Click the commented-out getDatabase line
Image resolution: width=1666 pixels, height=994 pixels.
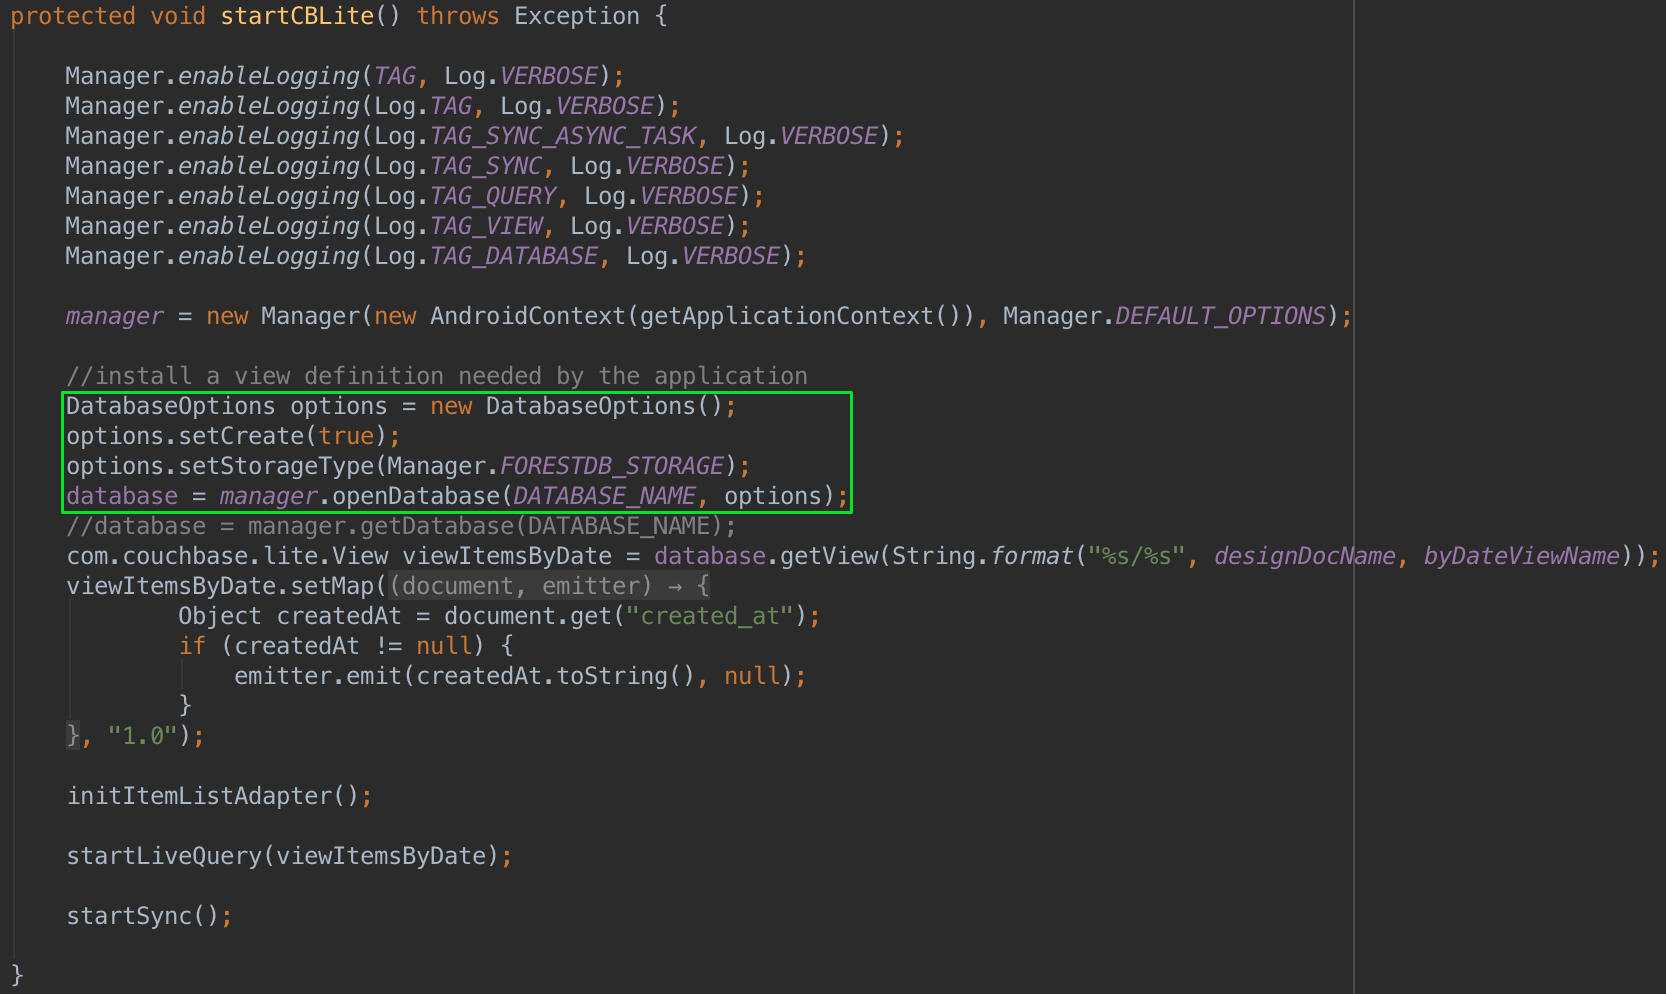click(x=400, y=526)
